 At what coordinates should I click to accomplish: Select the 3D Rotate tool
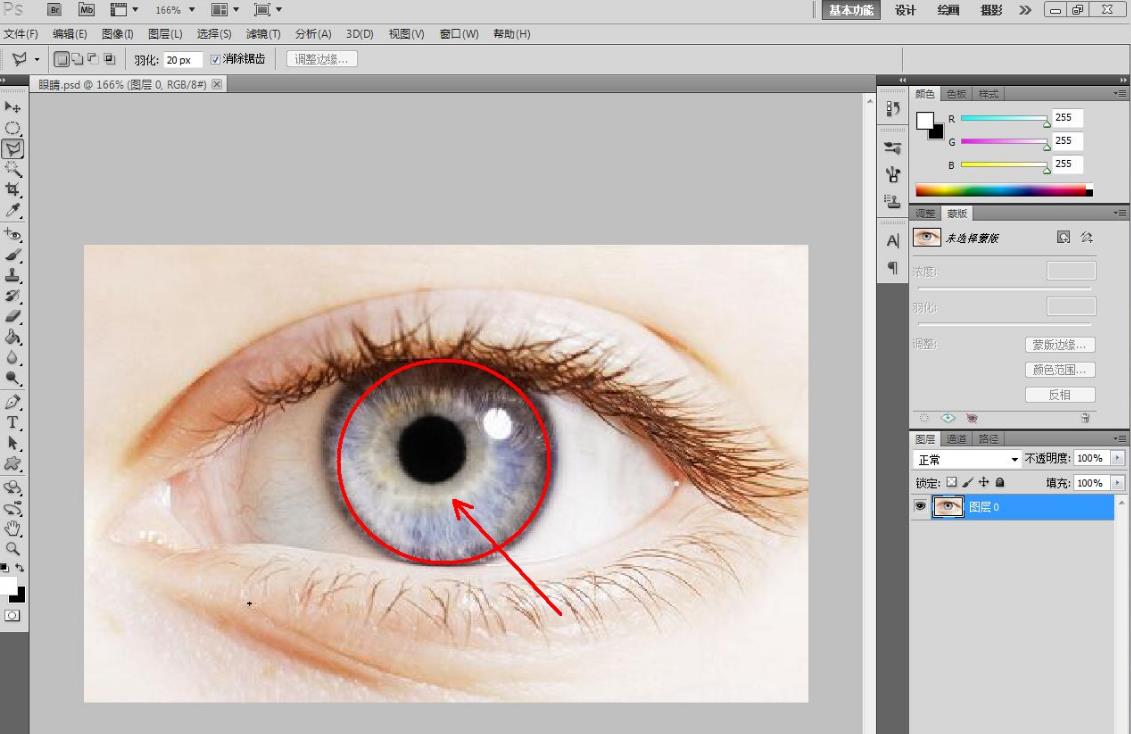(x=12, y=487)
